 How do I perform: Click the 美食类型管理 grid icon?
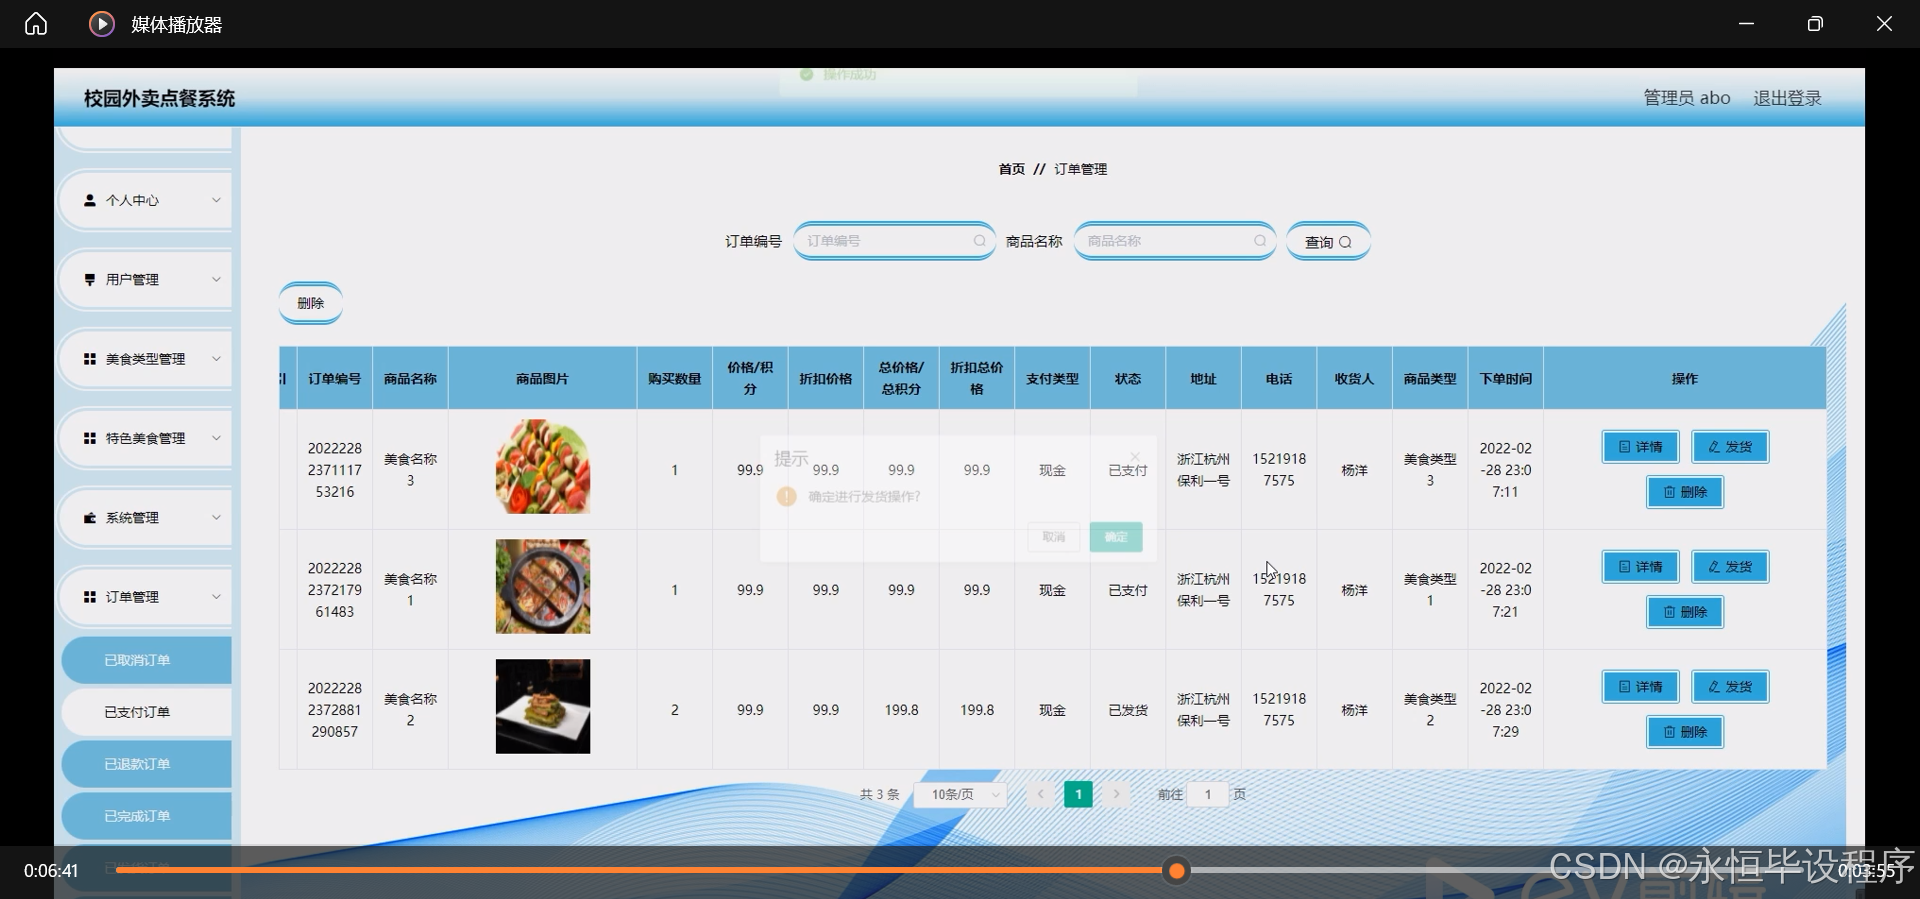point(90,359)
